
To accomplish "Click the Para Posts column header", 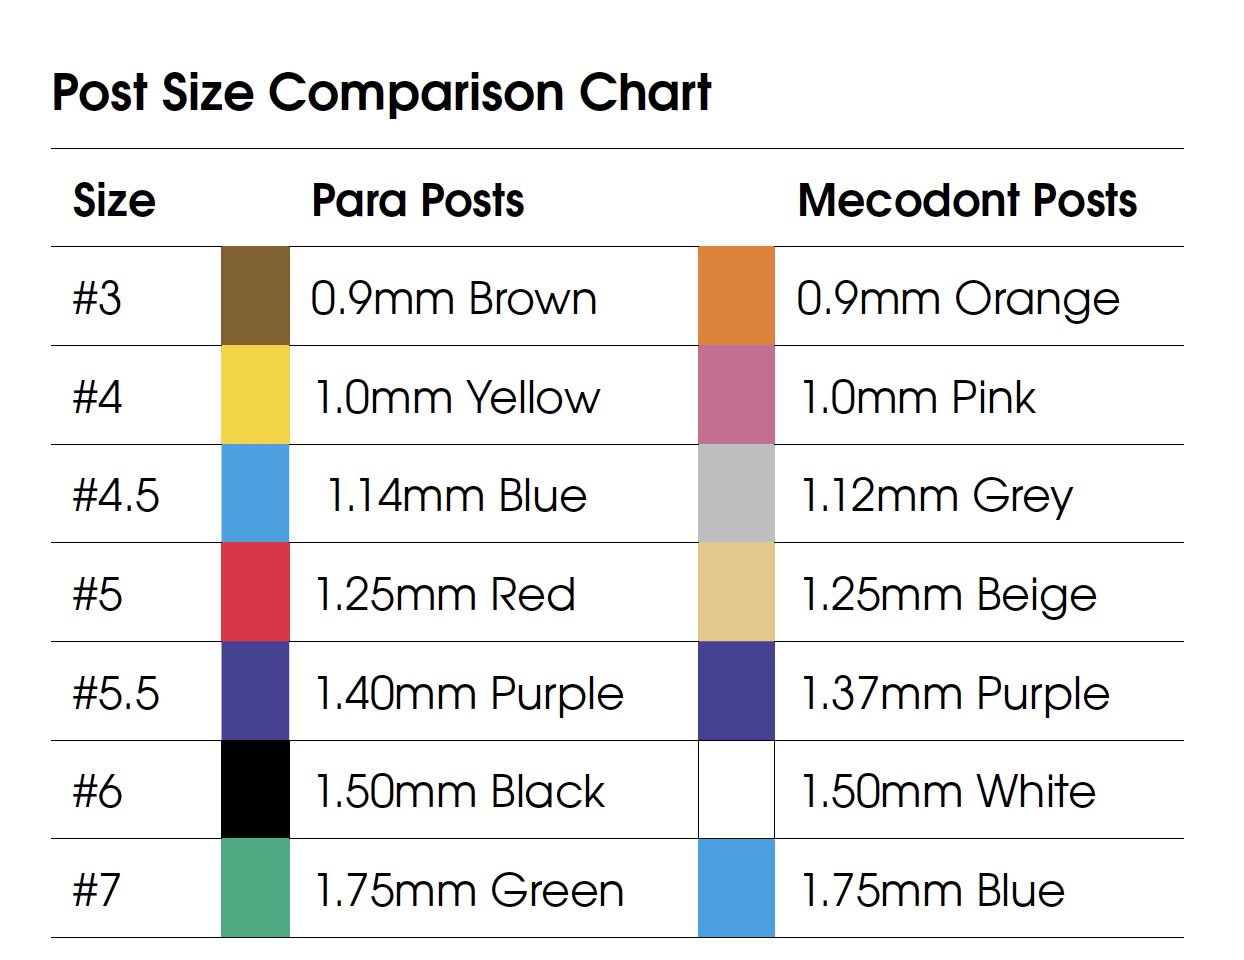I will (418, 200).
